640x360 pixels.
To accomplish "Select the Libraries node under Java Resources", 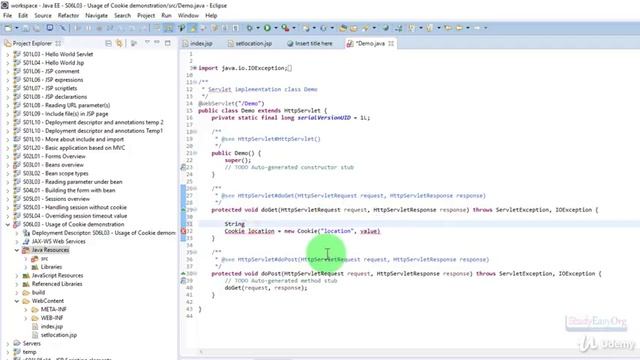I will pos(51,267).
